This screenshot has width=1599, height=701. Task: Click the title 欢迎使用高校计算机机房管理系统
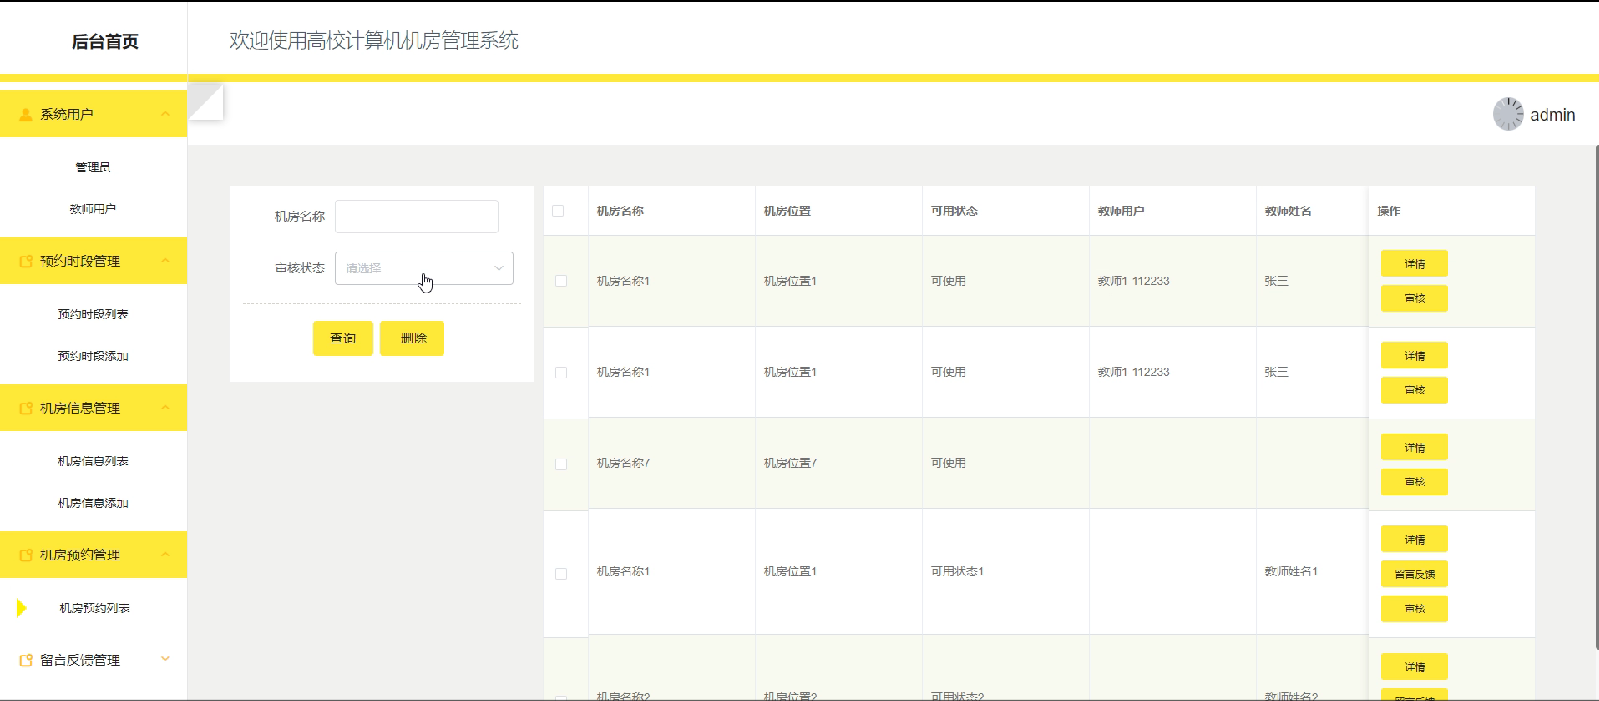(374, 40)
